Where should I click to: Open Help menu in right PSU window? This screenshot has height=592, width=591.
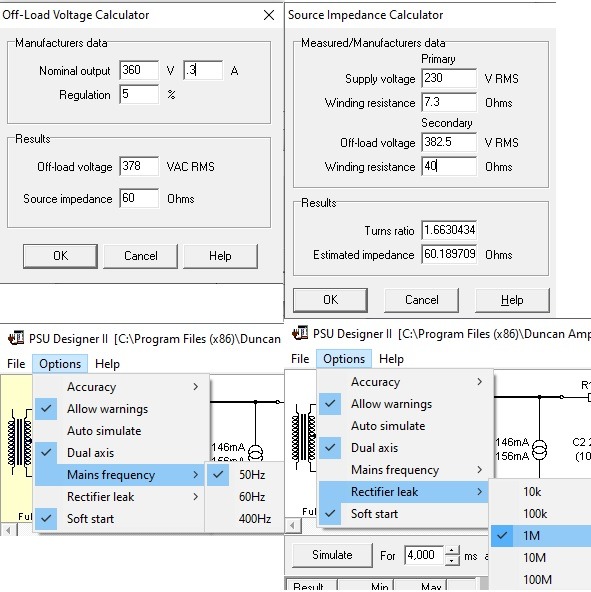[x=391, y=359]
